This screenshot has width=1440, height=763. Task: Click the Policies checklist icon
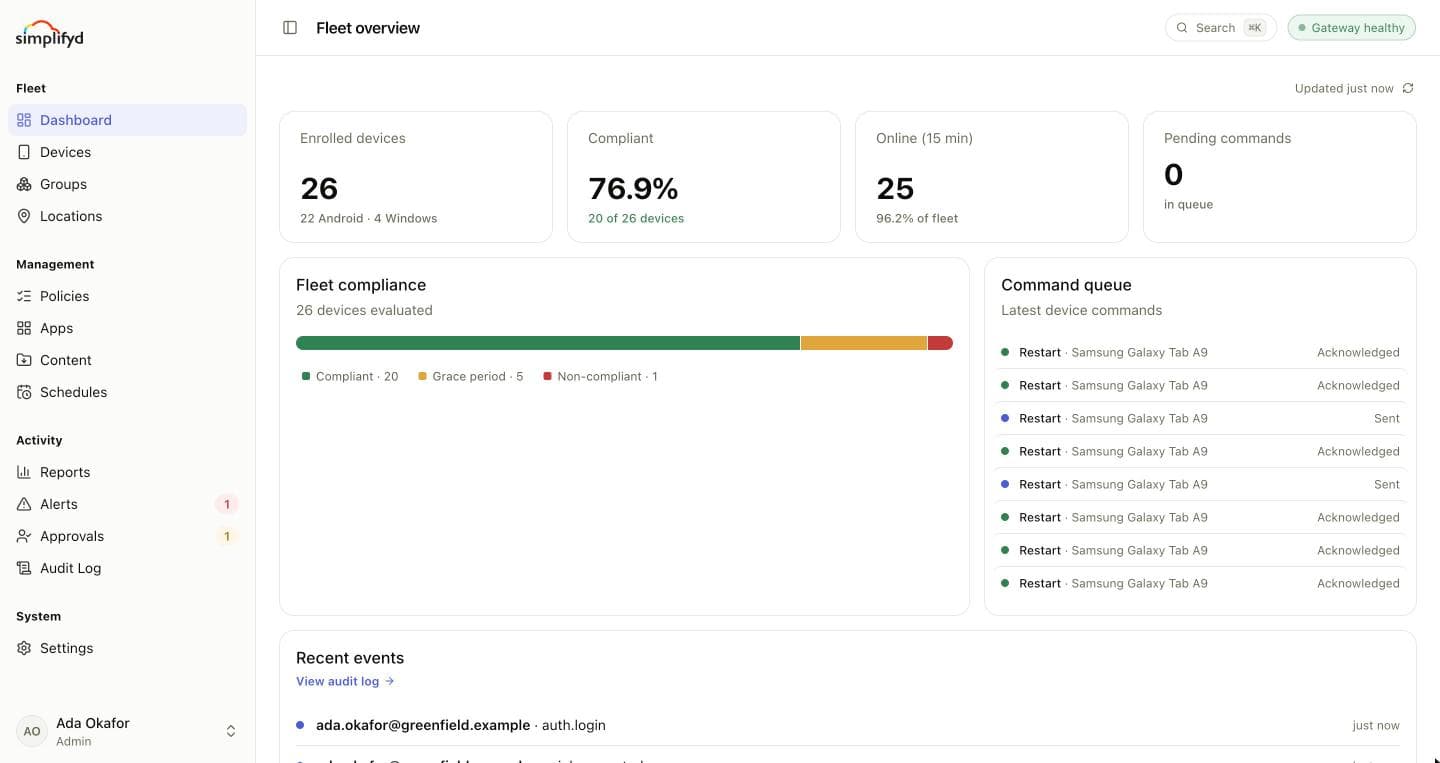[24, 296]
